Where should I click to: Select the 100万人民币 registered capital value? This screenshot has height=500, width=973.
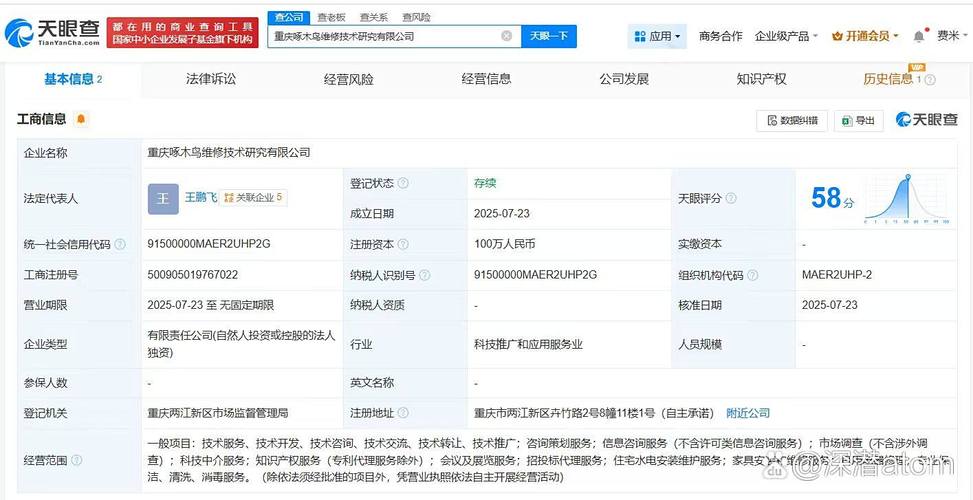coord(504,244)
